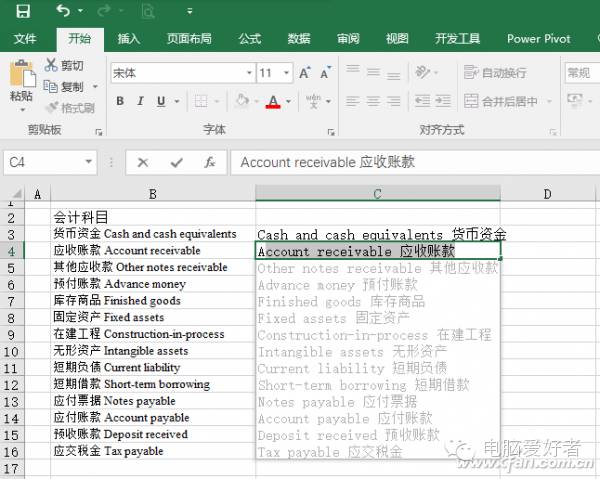Toggle italic formatting I
600x479 pixels.
[140, 101]
